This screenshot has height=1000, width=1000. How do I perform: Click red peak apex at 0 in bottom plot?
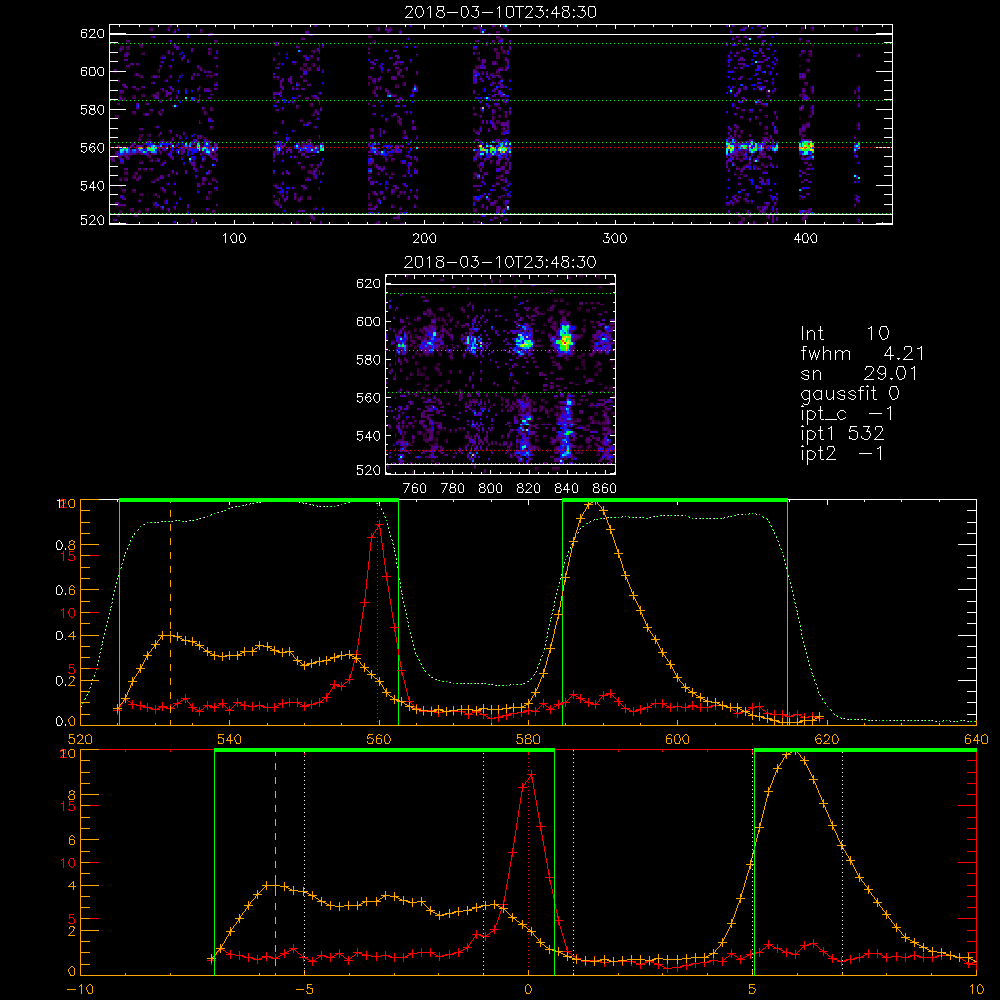531,774
